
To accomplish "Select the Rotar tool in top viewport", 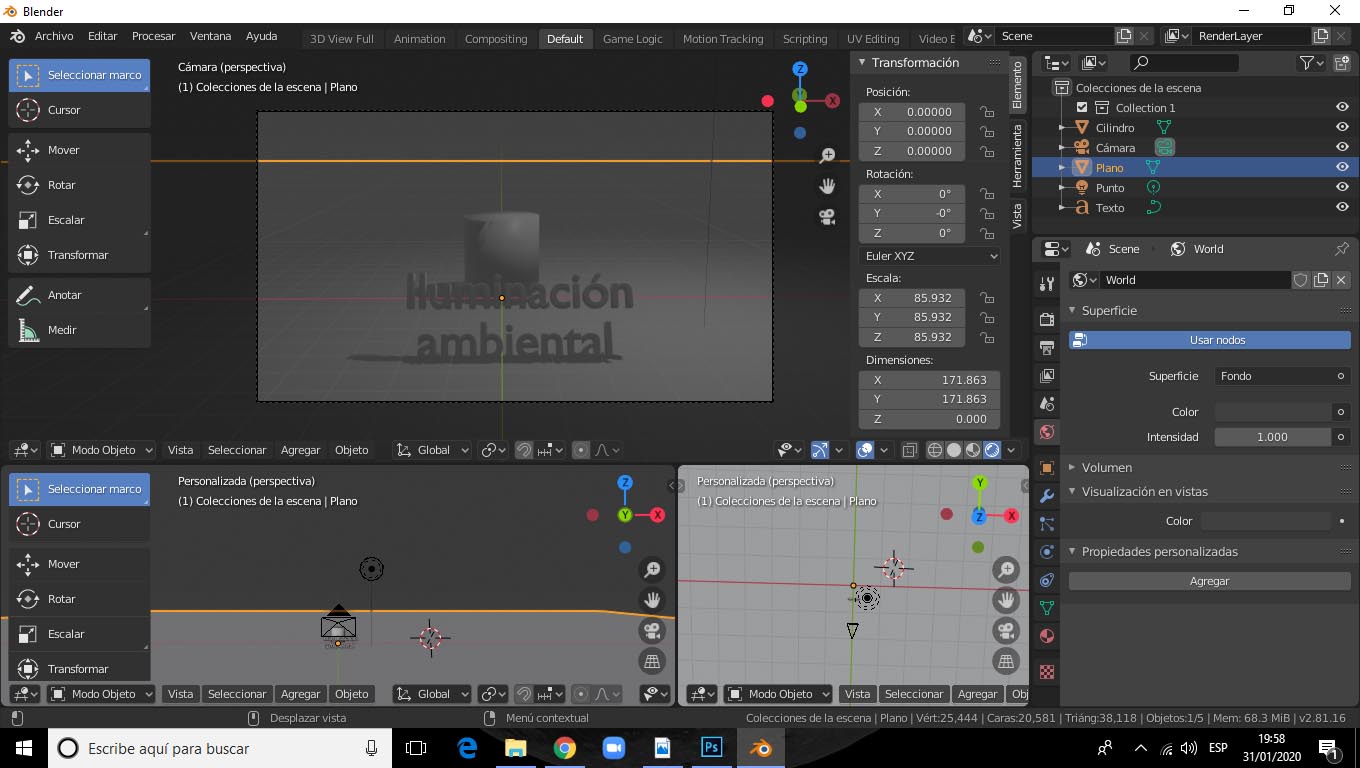I will [80, 185].
